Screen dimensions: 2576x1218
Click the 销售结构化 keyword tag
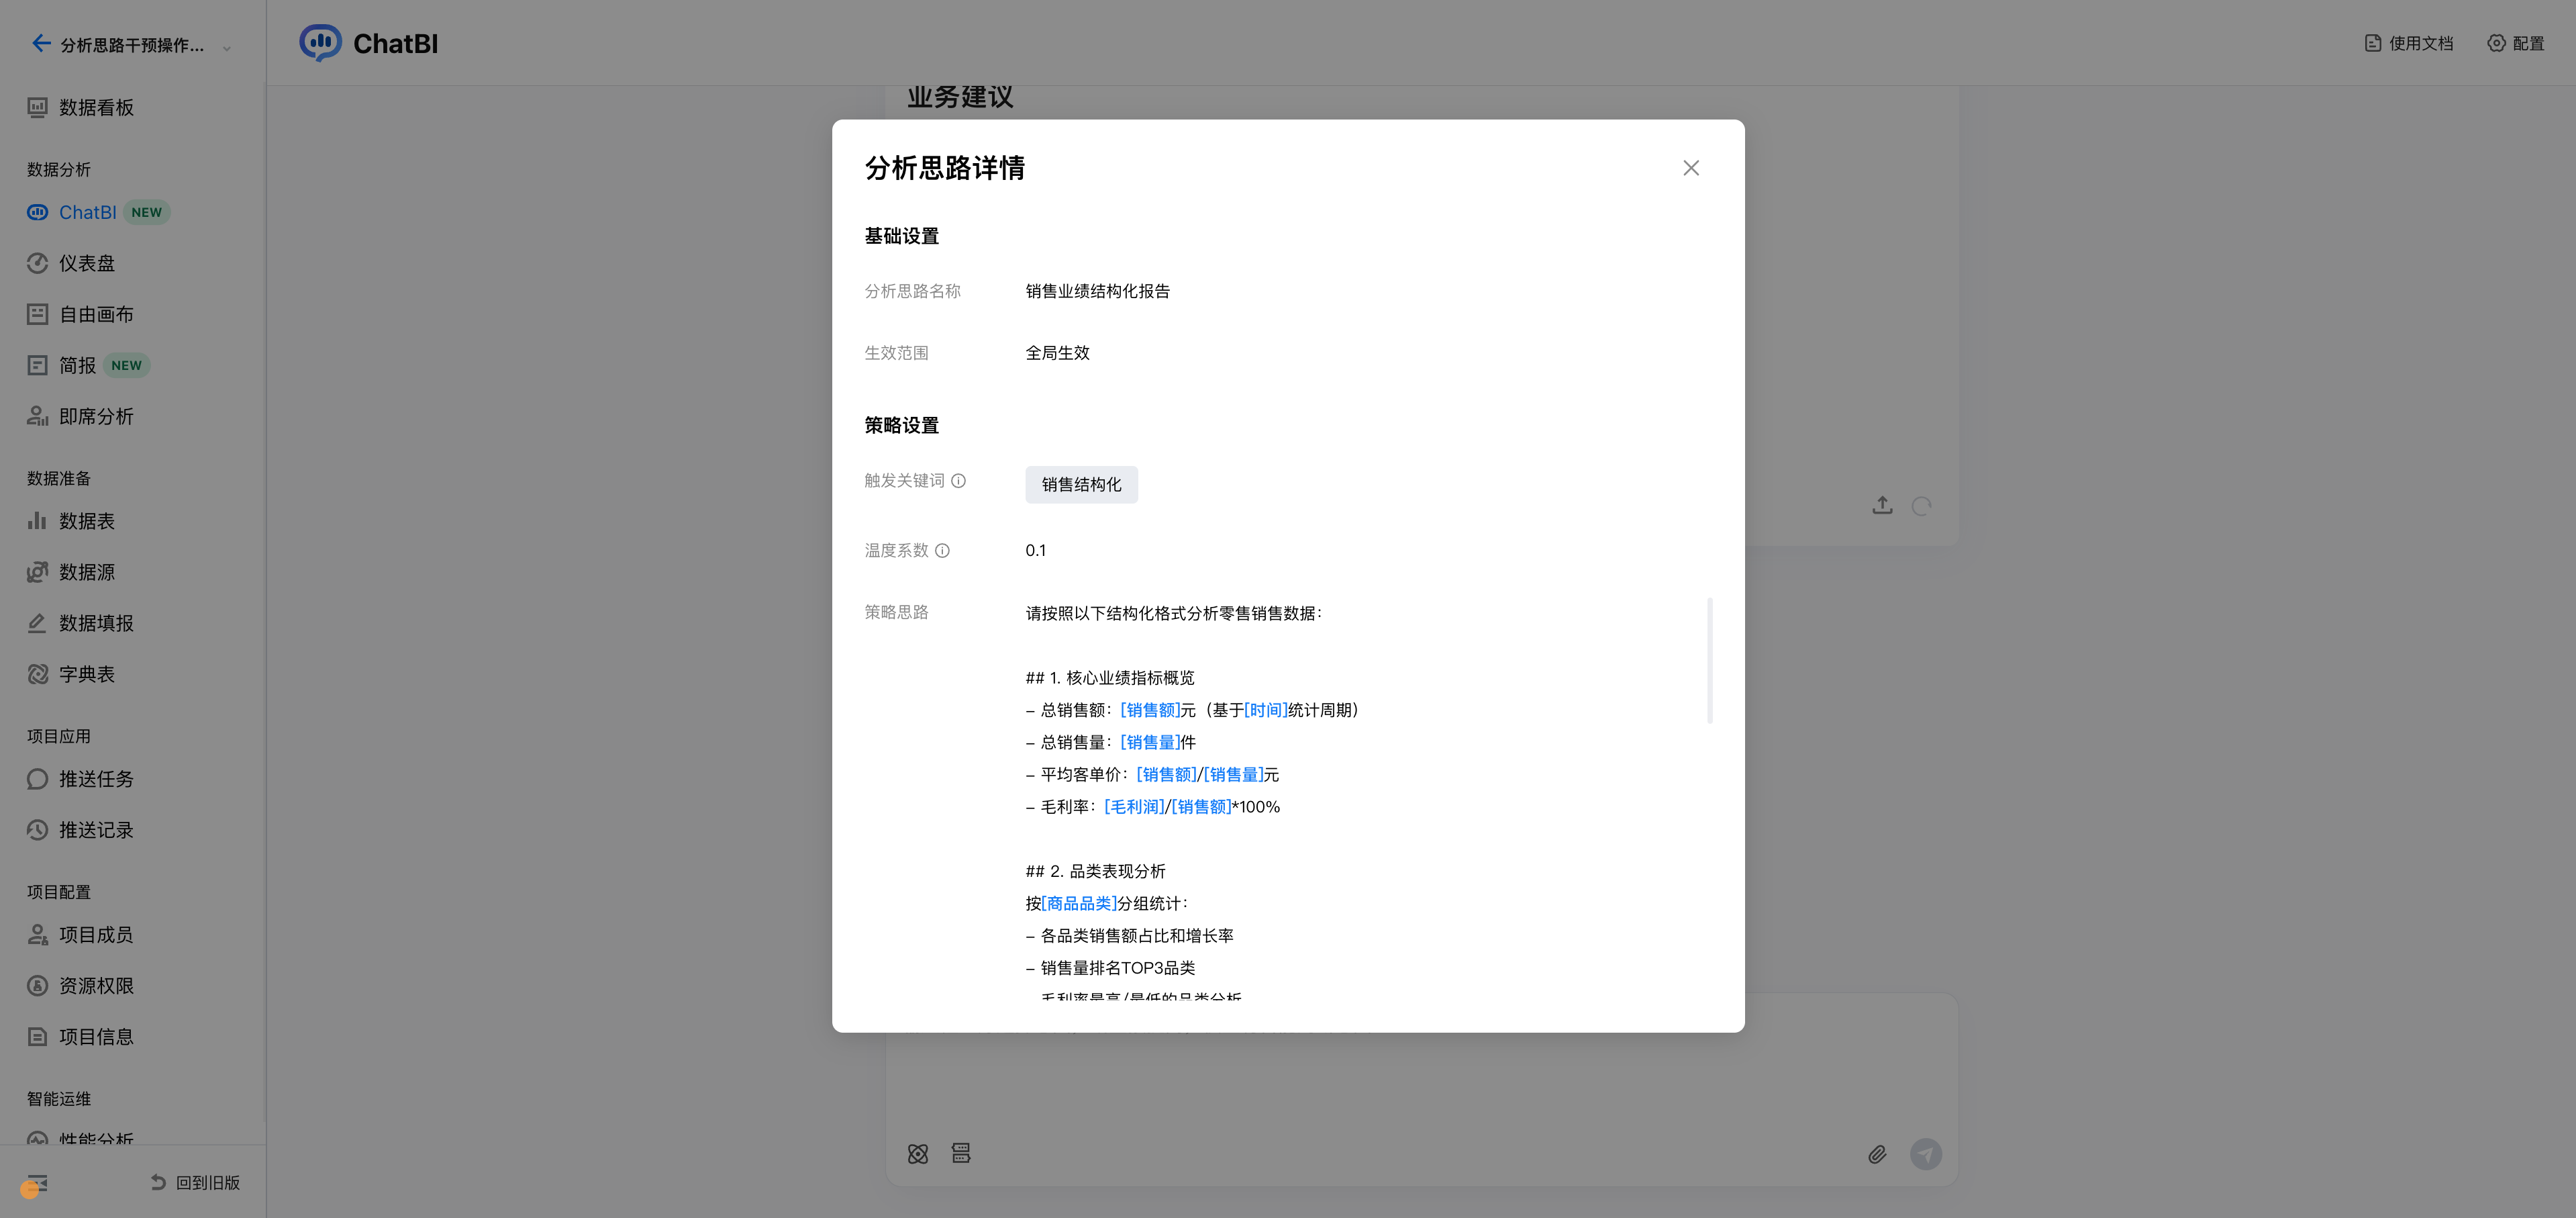pyautogui.click(x=1081, y=485)
